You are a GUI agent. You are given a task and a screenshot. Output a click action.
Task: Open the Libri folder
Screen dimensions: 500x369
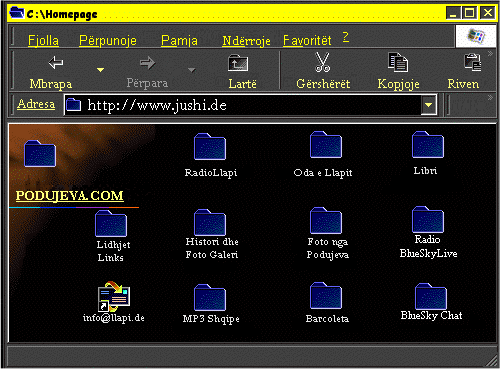[428, 144]
